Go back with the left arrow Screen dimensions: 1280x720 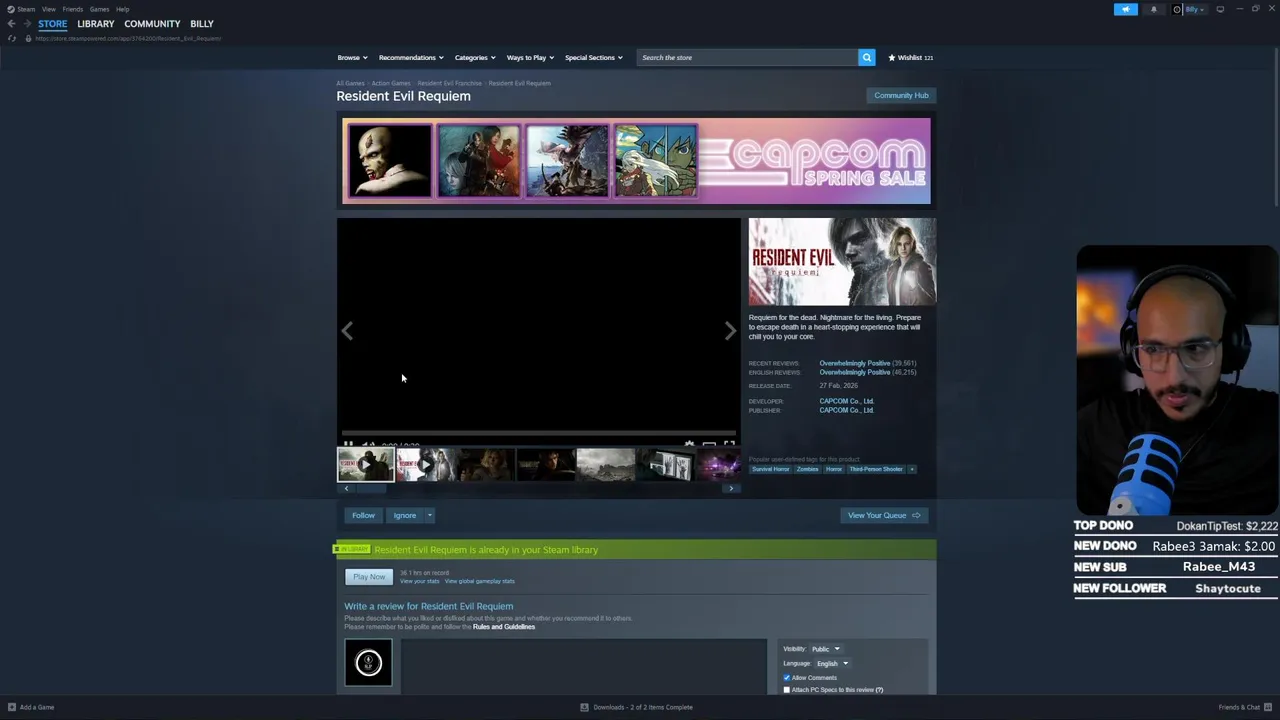coord(11,24)
